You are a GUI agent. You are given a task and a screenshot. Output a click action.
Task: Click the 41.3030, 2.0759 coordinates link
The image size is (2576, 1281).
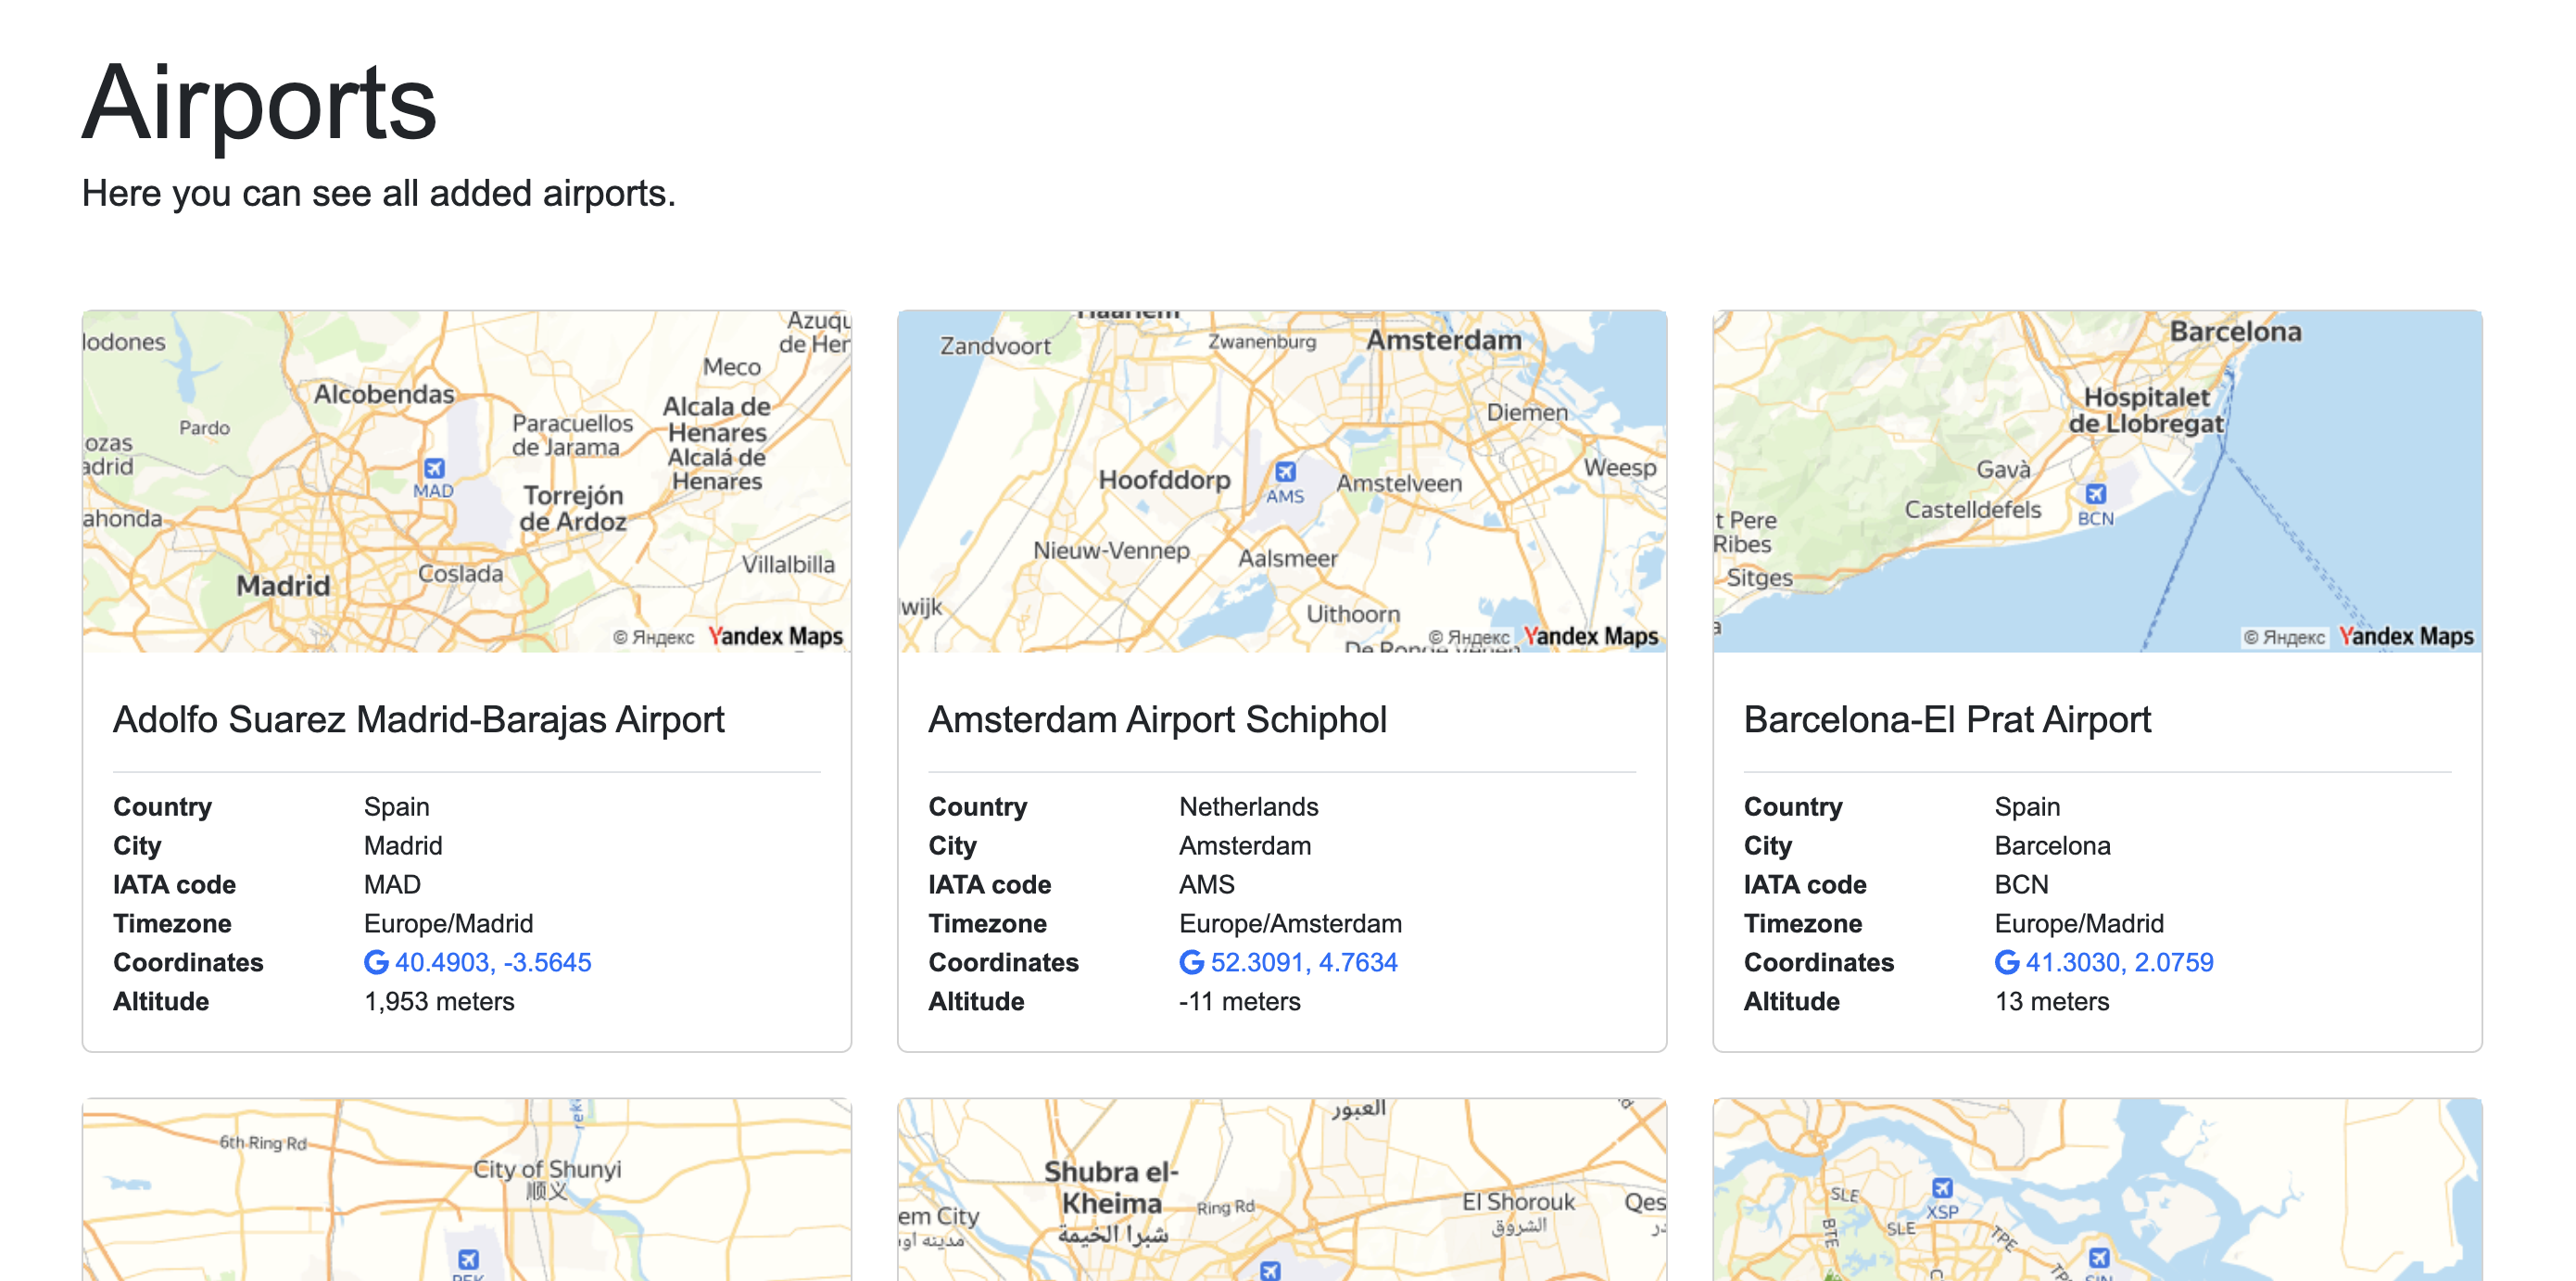coord(2119,962)
